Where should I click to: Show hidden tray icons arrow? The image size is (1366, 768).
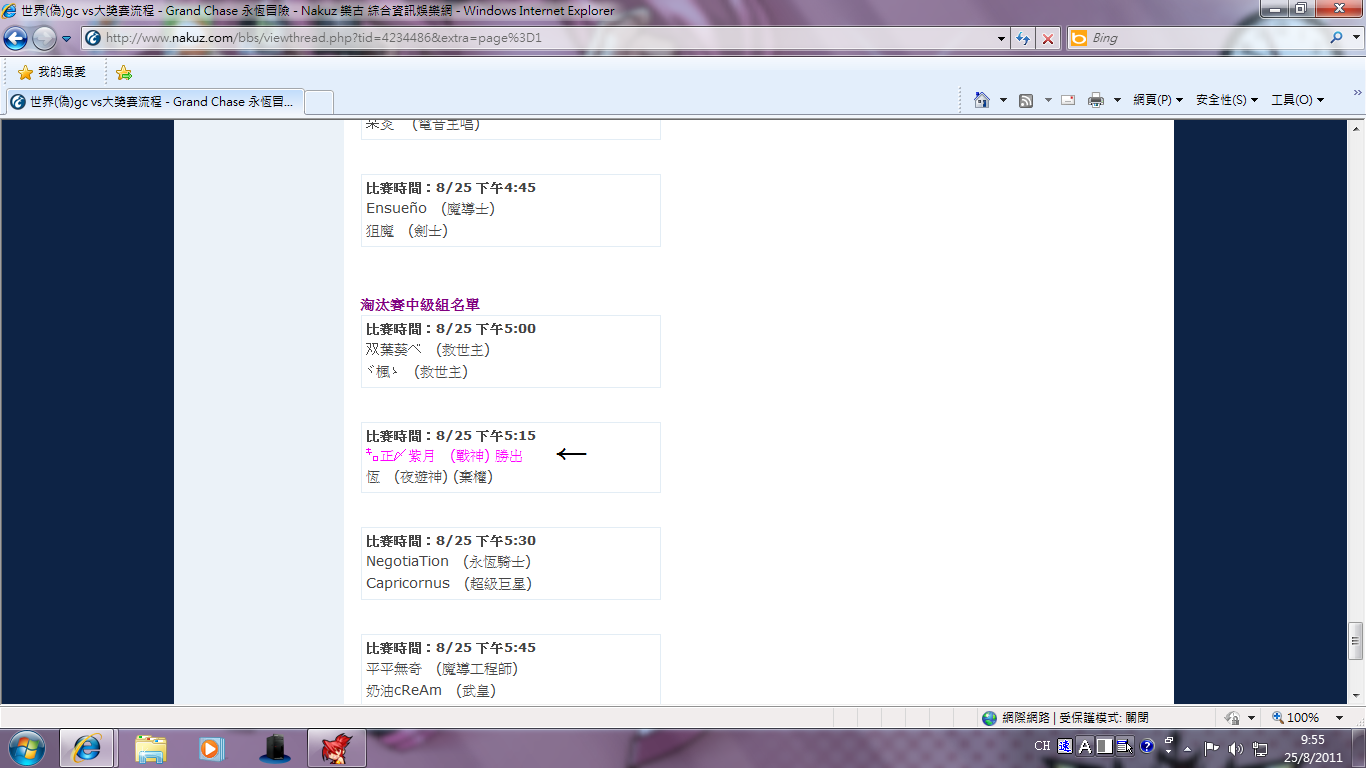1187,748
